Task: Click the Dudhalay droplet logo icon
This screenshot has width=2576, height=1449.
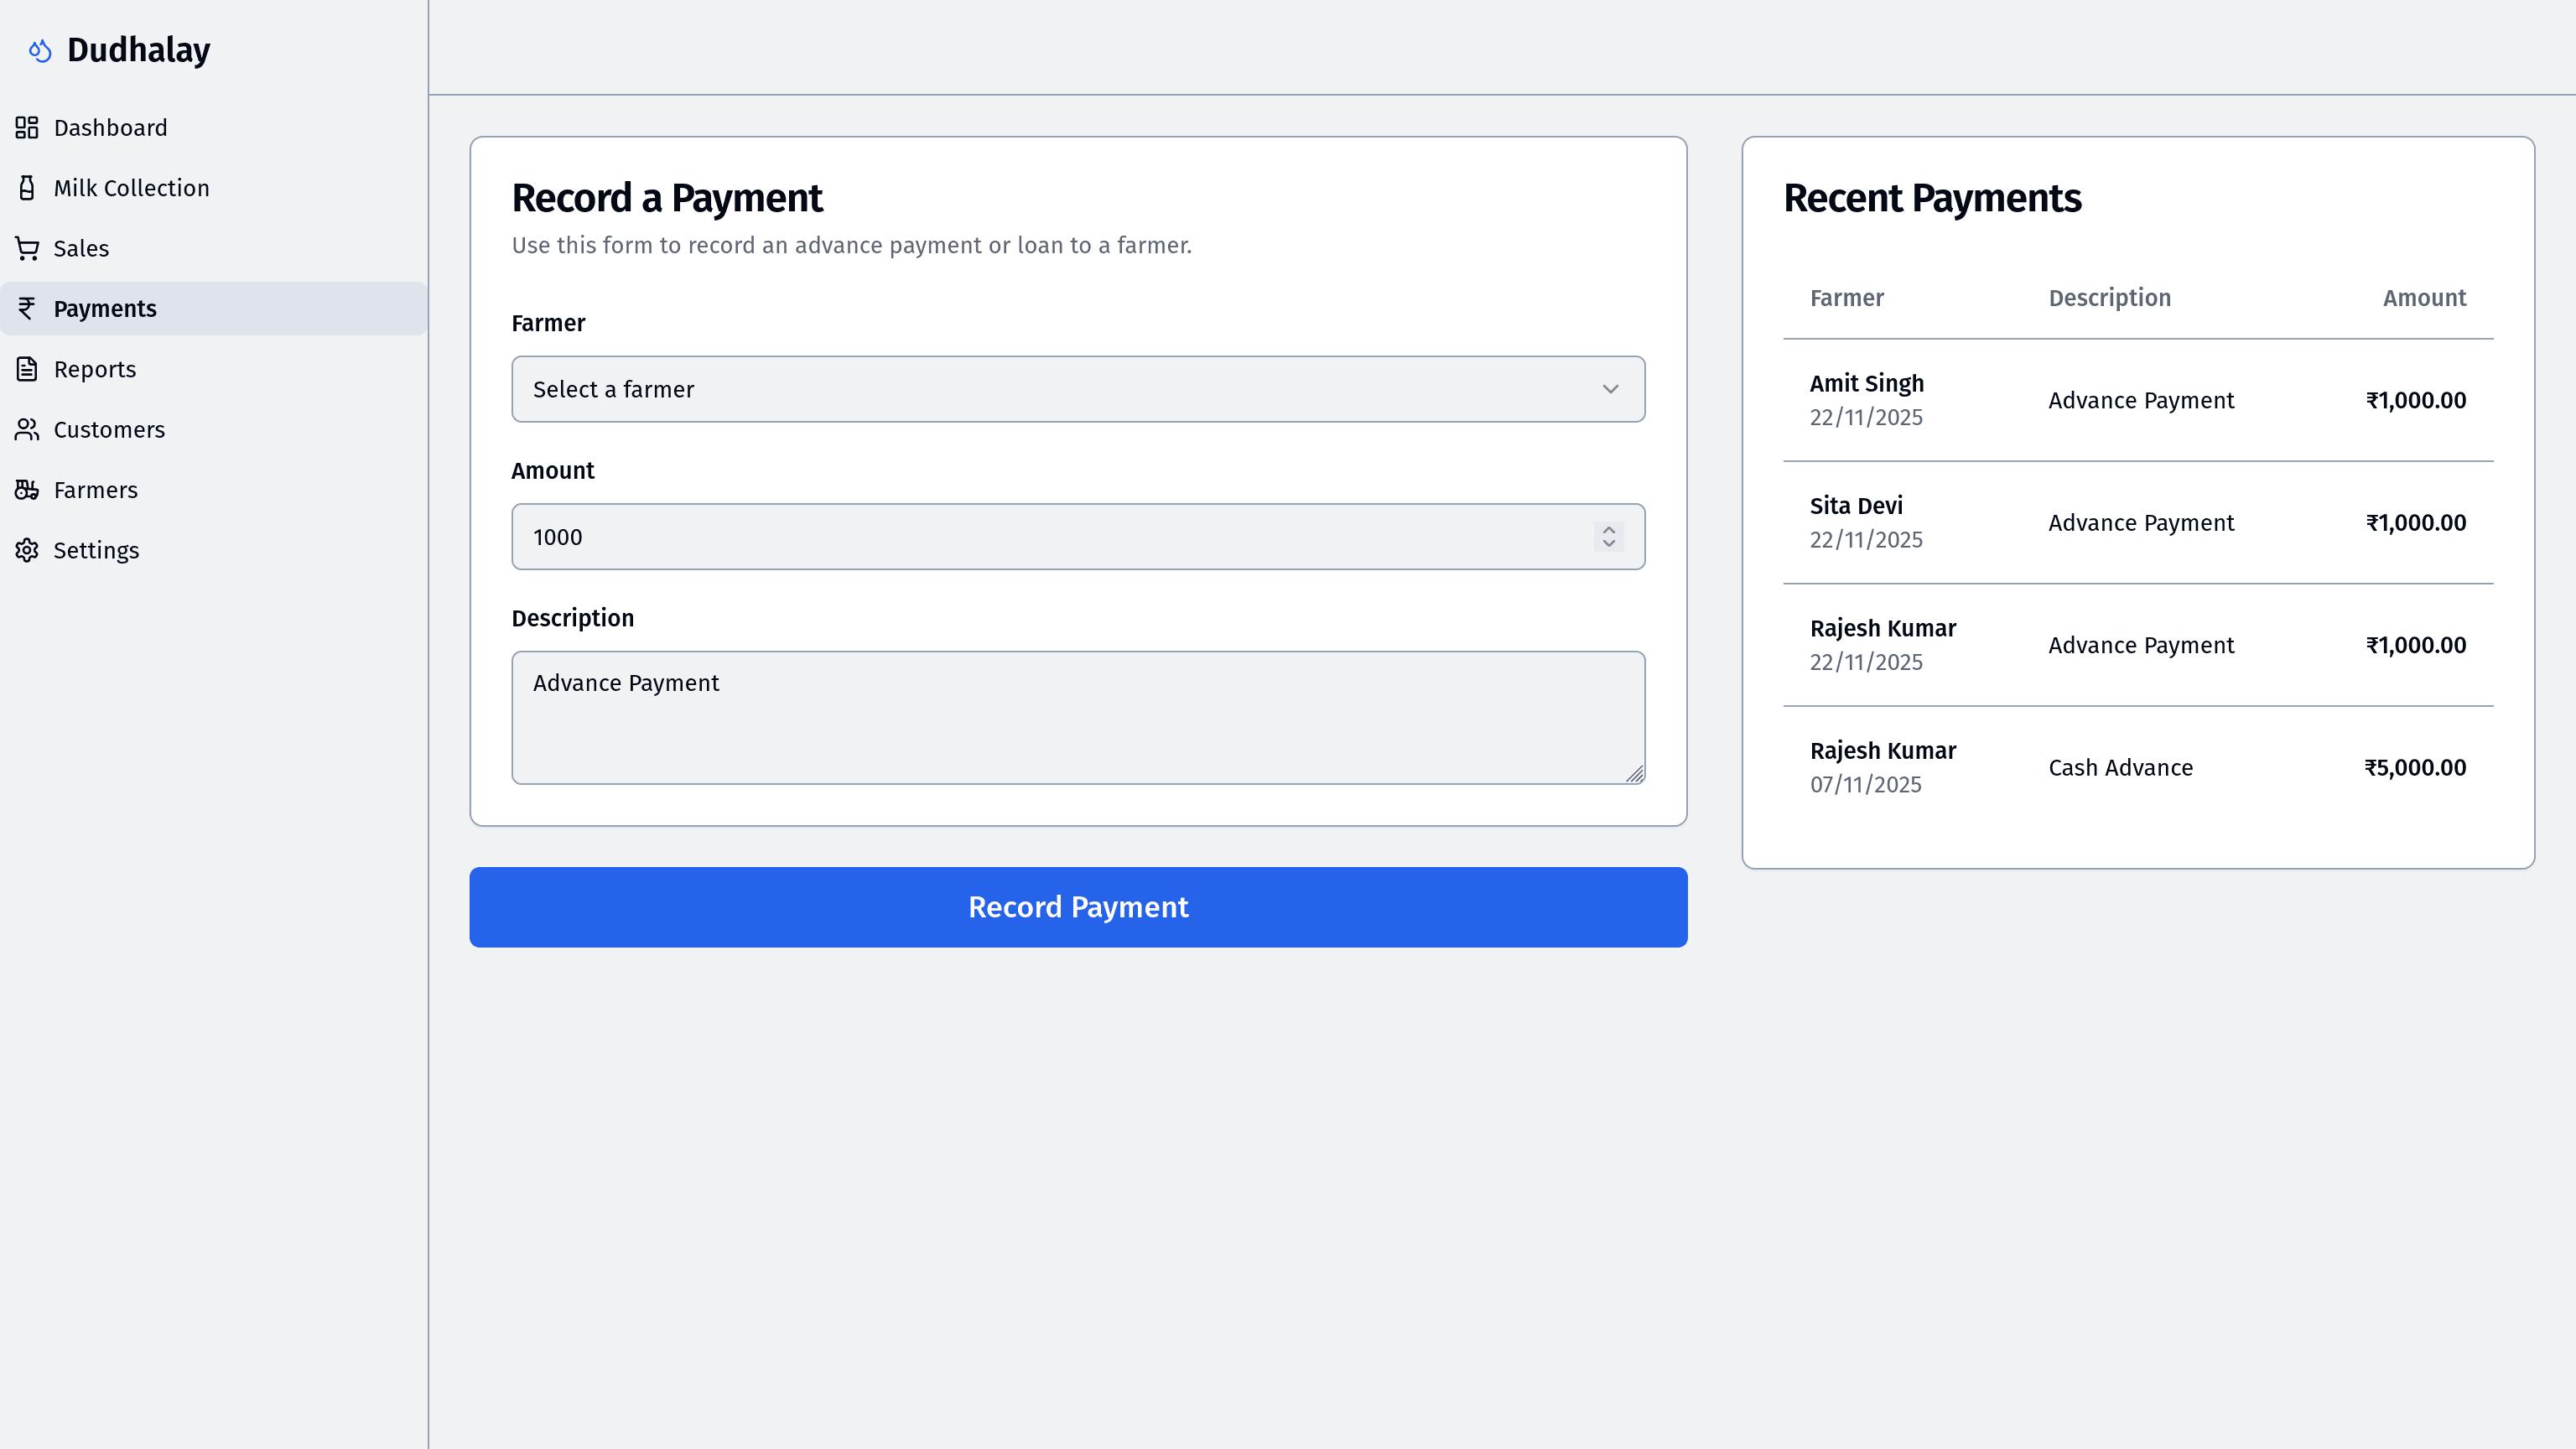Action: click(40, 50)
